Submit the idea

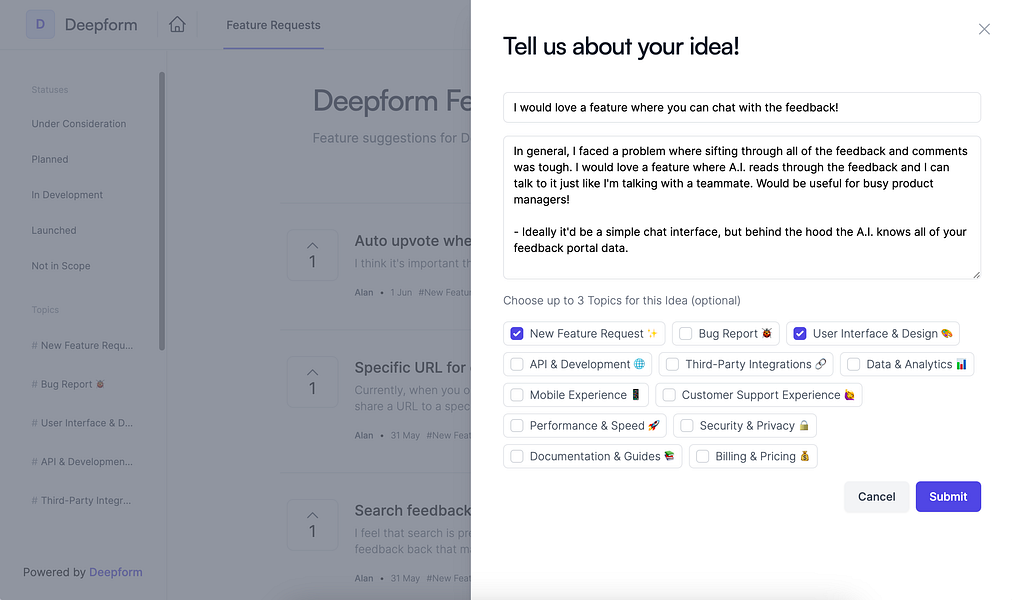(948, 497)
